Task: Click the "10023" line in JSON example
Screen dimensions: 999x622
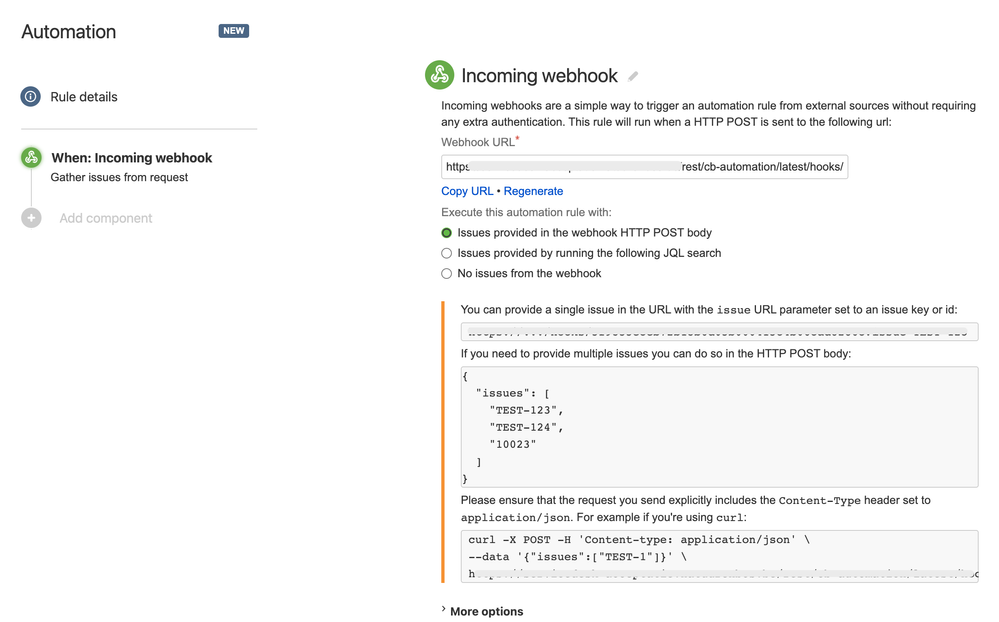Action: tap(513, 445)
